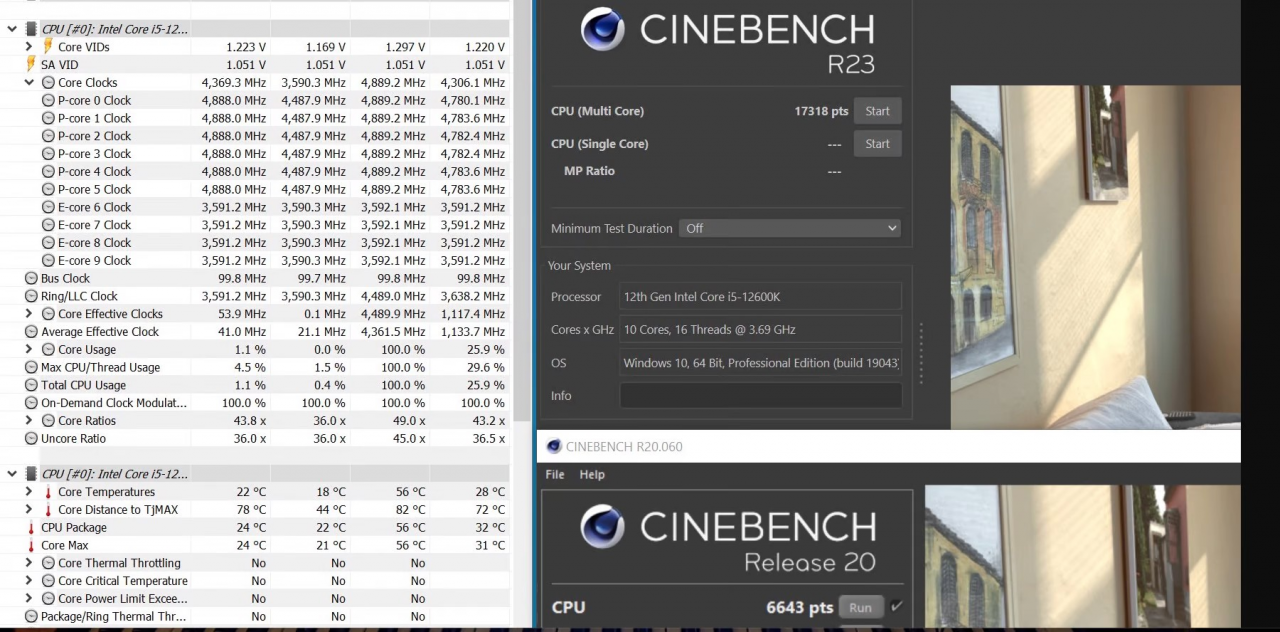The height and width of the screenshot is (632, 1280).
Task: Click the thermometer icon beside Core Max
Action: click(x=31, y=546)
